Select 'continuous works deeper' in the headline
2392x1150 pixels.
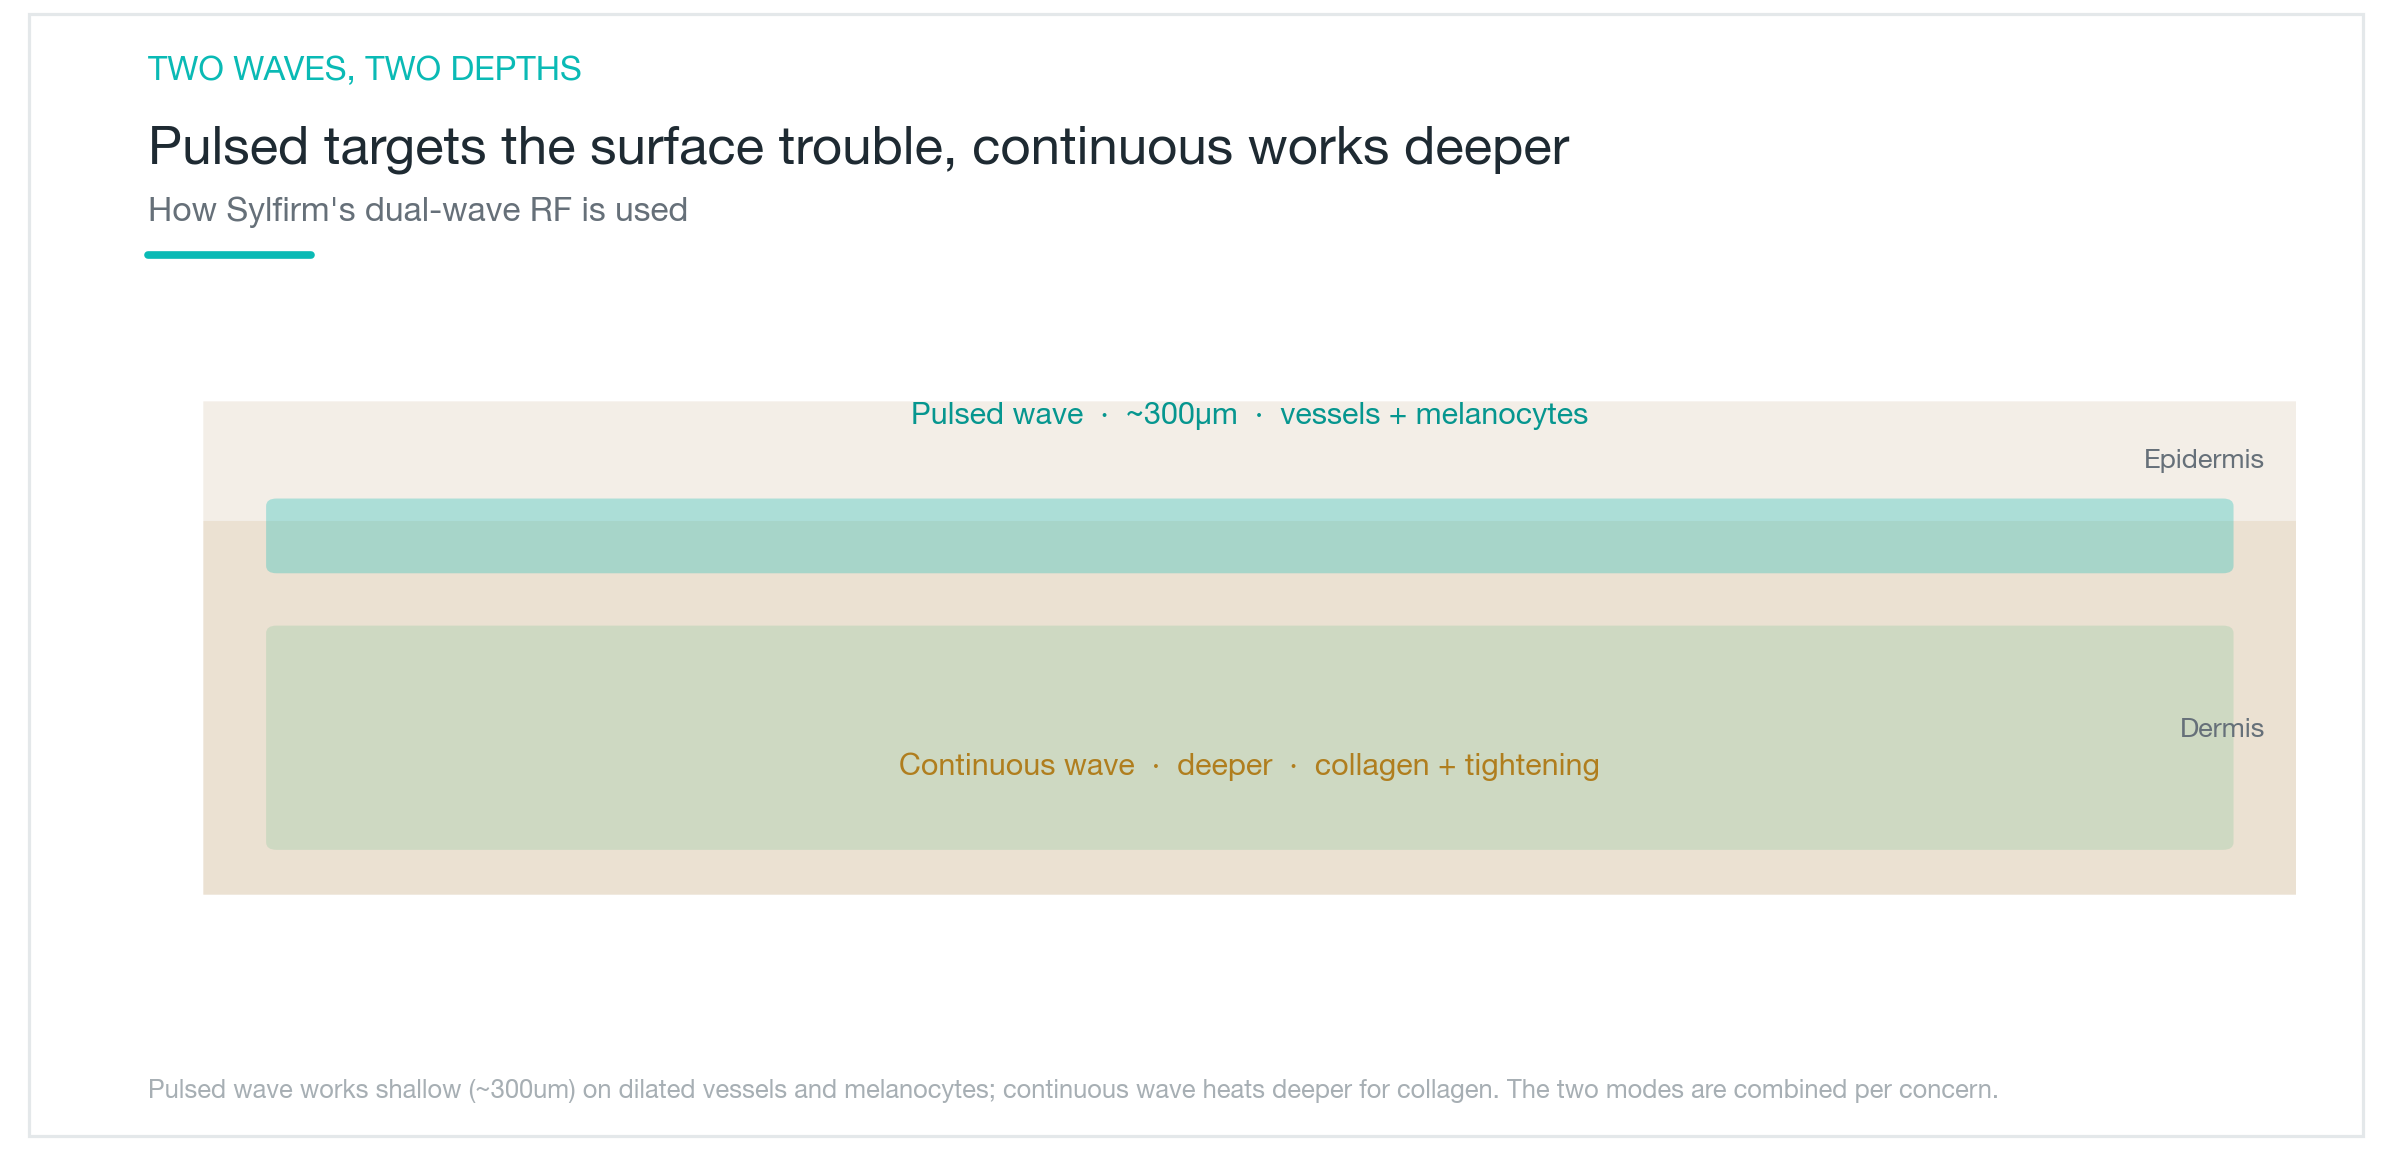pyautogui.click(x=1270, y=147)
